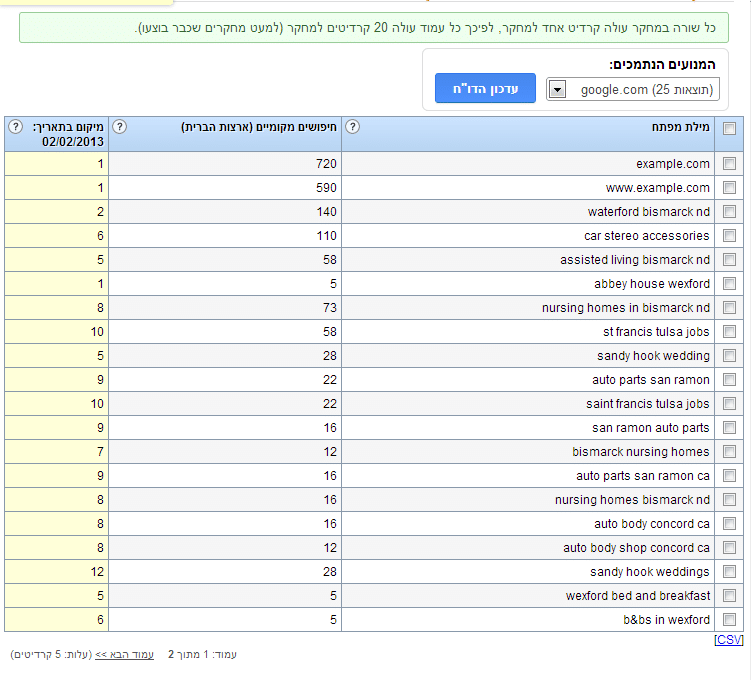Check bismarck nursing homes checkbox

point(729,452)
